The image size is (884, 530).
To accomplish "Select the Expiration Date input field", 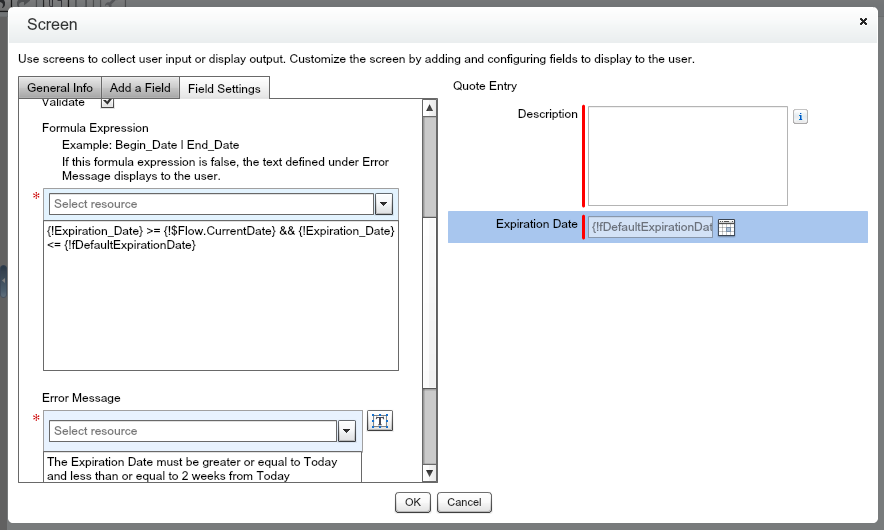I will coord(650,227).
